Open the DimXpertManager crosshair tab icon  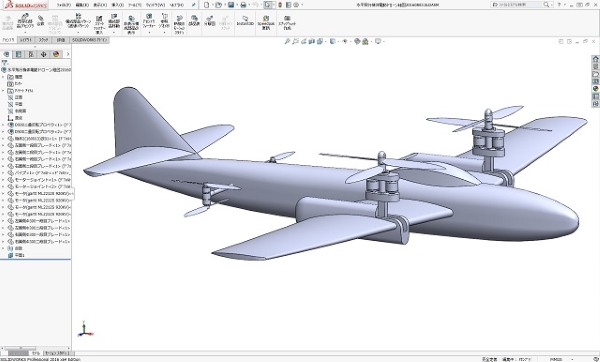point(43,54)
